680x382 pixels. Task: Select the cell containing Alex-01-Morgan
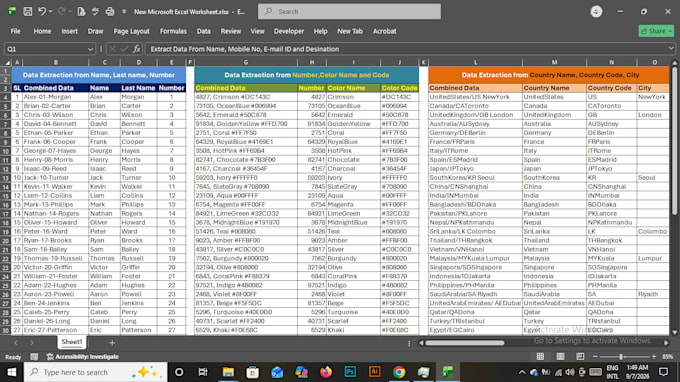coord(56,97)
